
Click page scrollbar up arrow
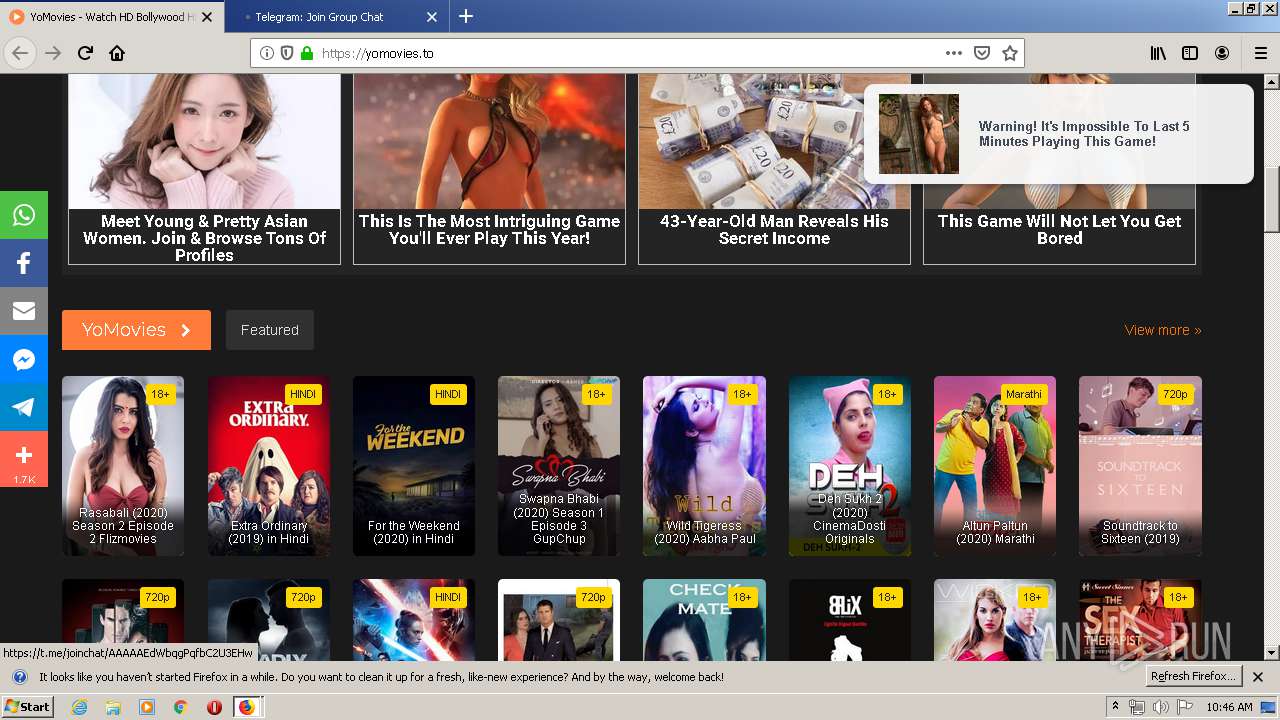point(1272,83)
